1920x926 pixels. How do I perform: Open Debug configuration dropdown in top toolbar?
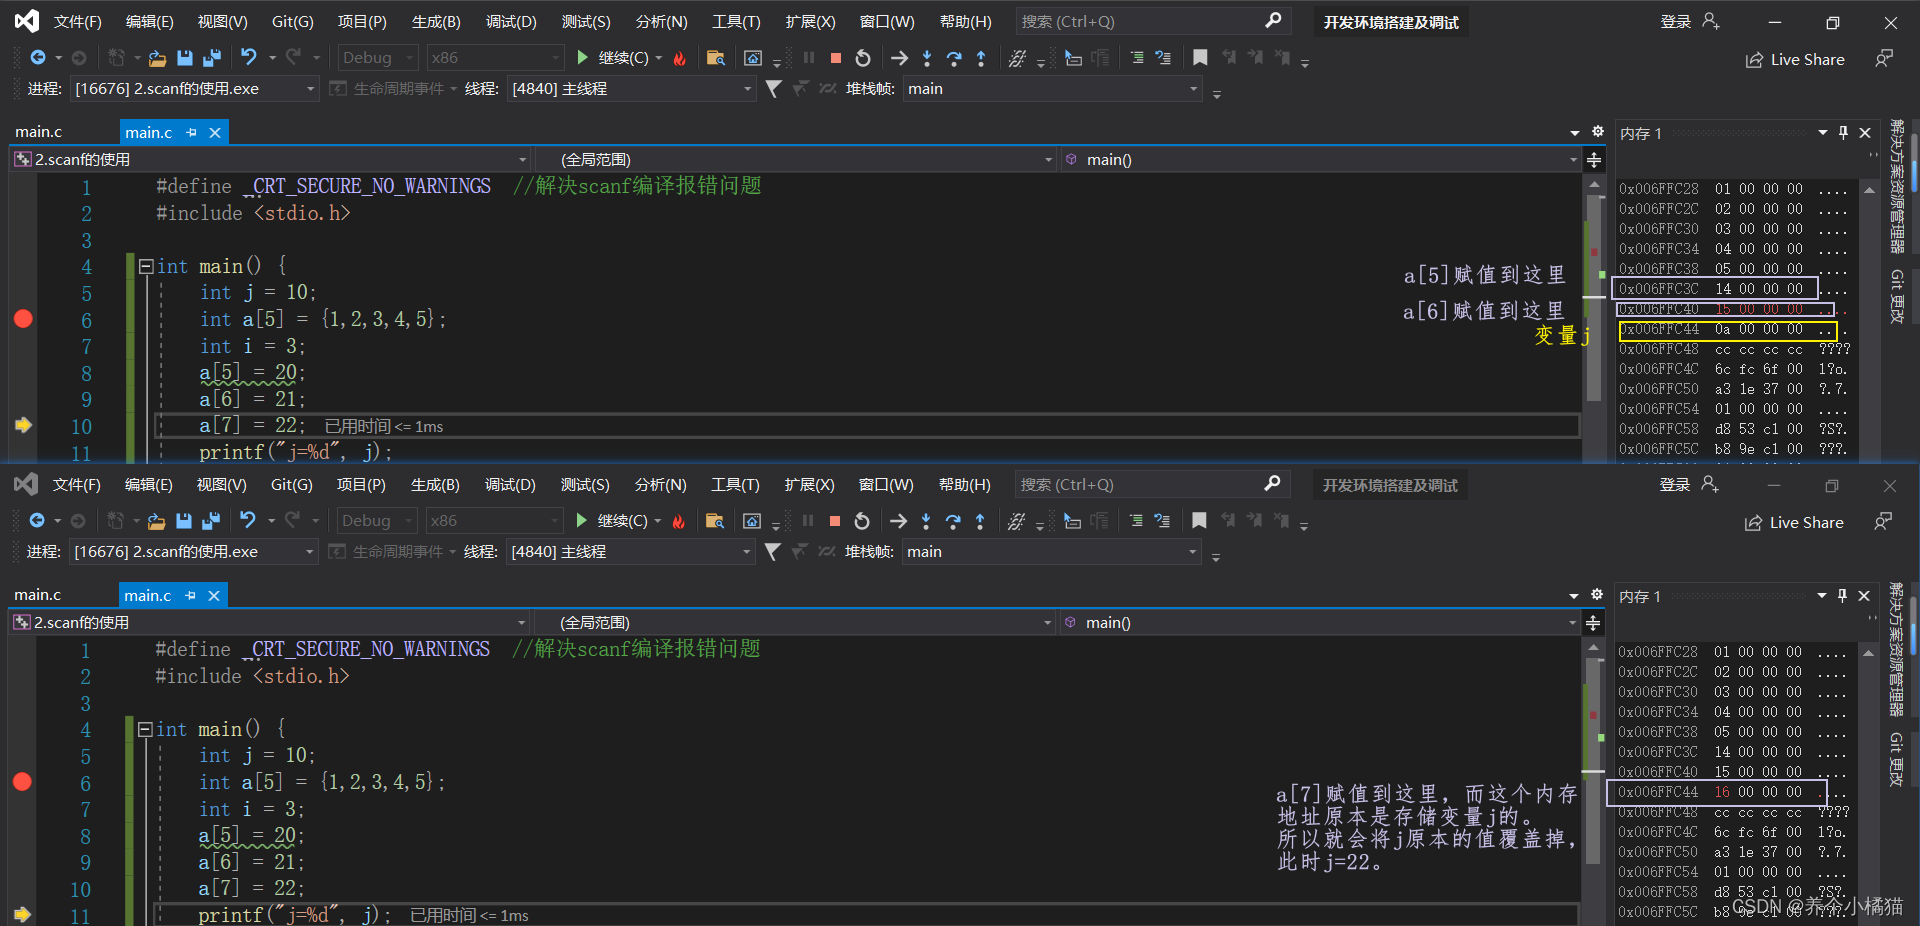point(377,58)
